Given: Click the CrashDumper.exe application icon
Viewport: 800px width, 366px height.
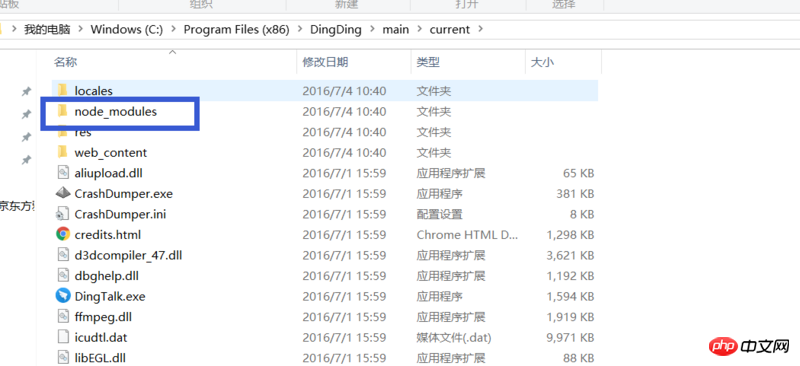Looking at the screenshot, I should 62,193.
